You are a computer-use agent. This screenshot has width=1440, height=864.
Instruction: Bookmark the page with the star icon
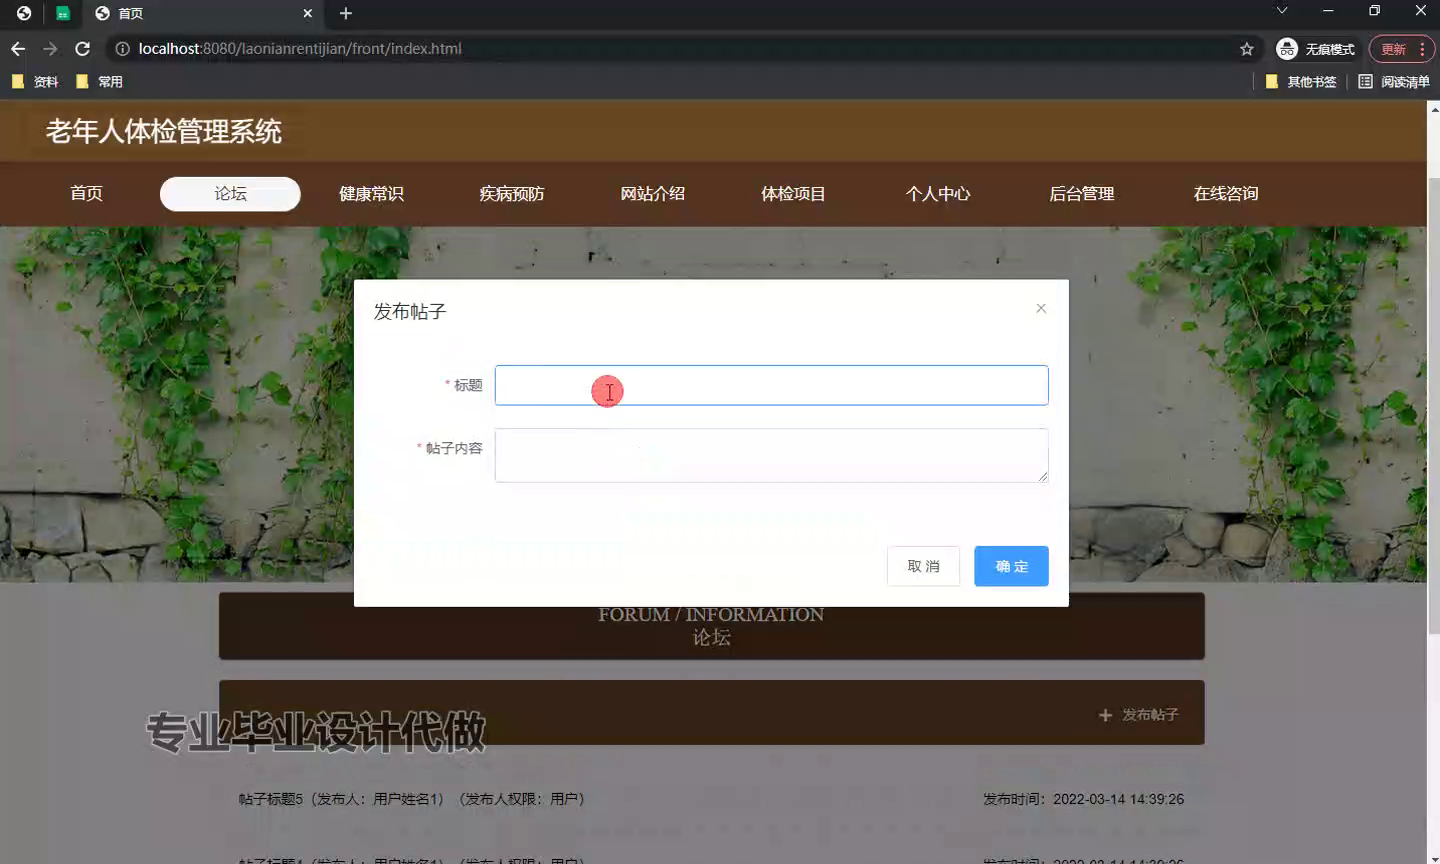(x=1247, y=49)
